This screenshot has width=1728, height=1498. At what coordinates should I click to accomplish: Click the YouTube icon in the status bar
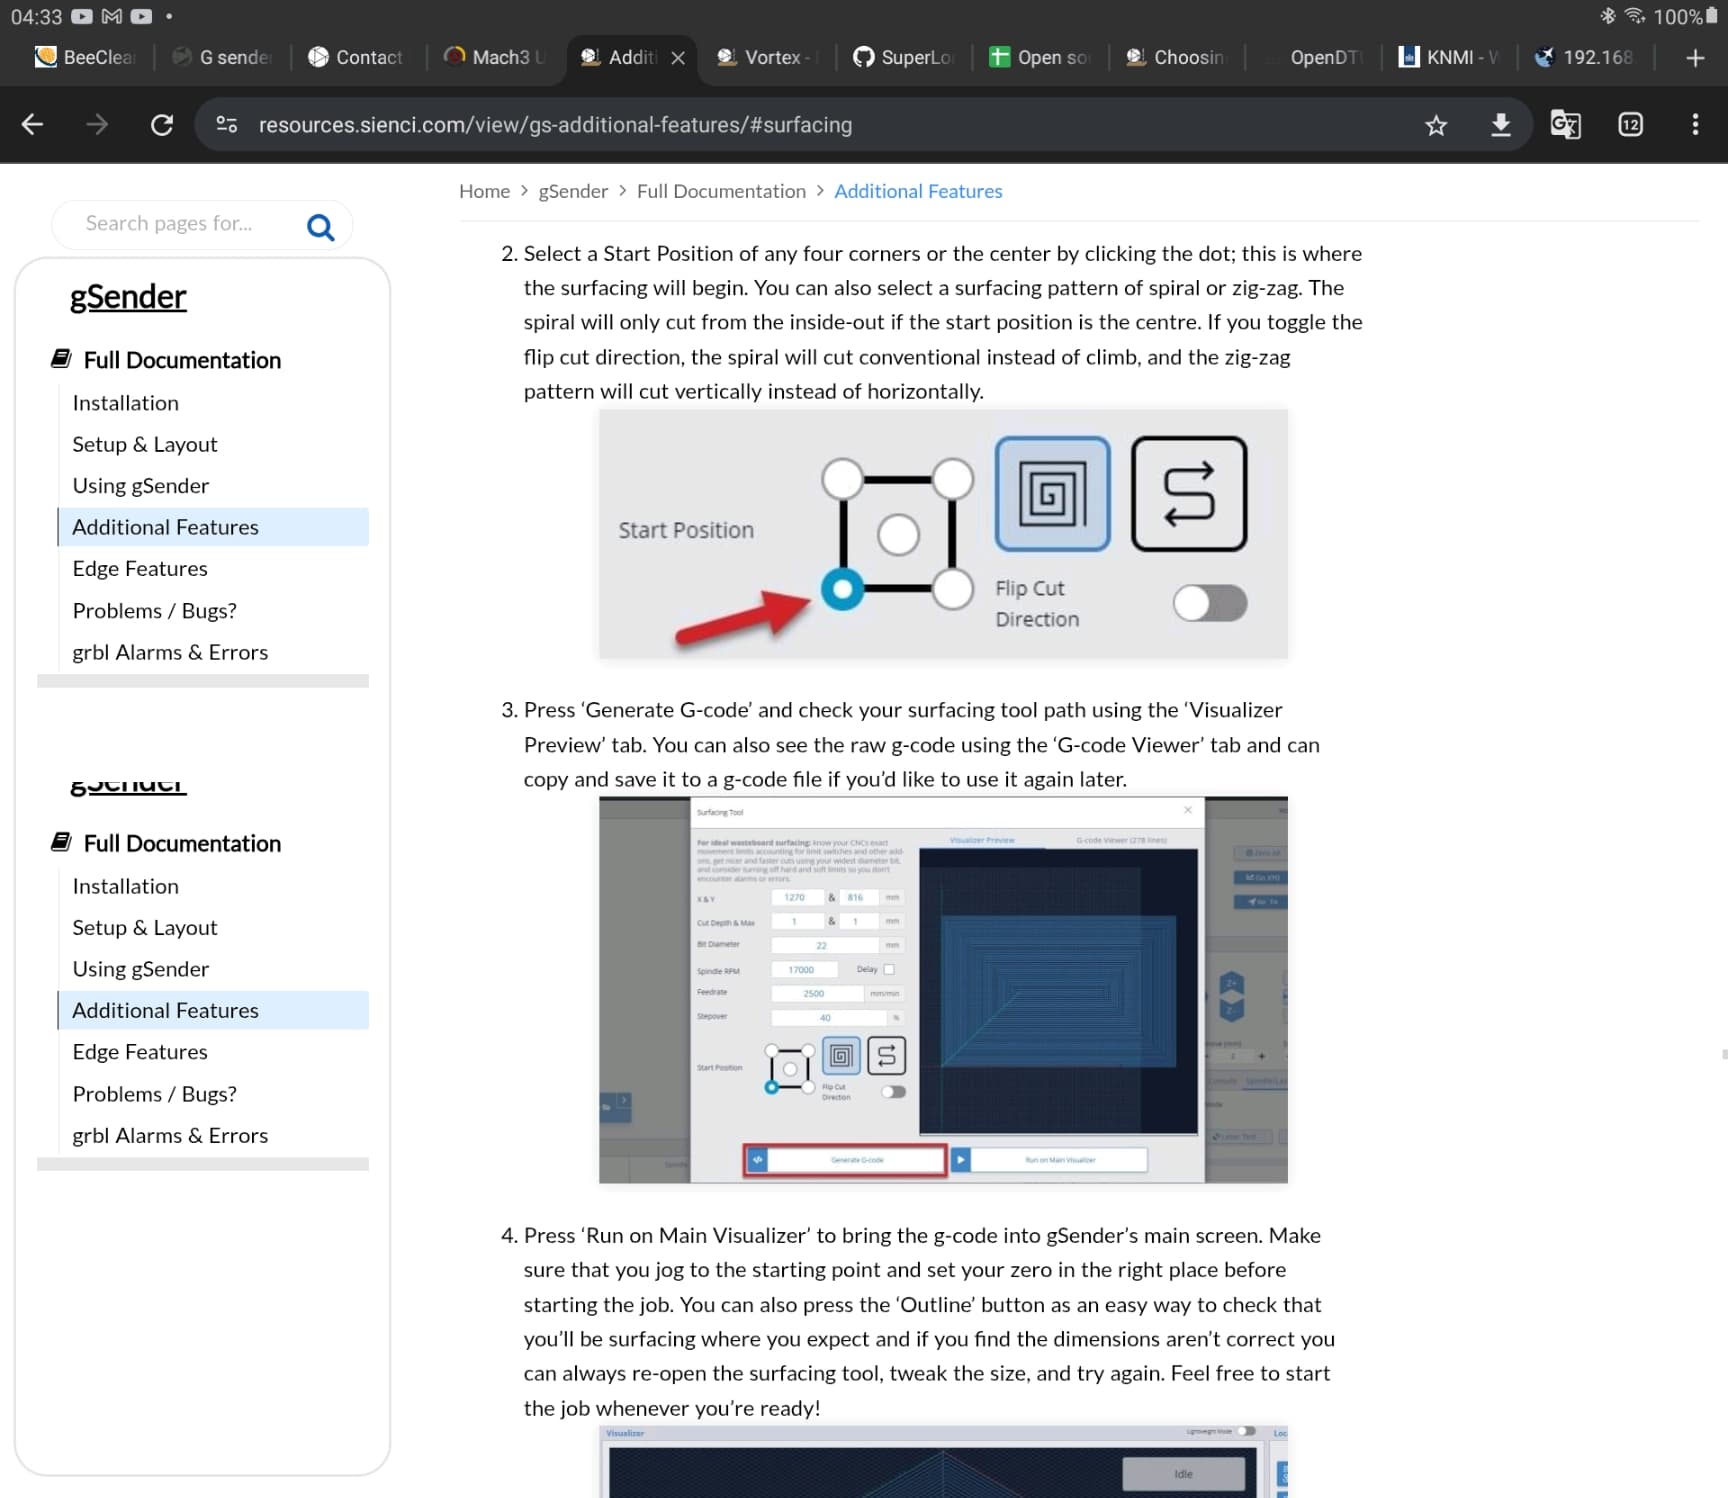coord(82,16)
